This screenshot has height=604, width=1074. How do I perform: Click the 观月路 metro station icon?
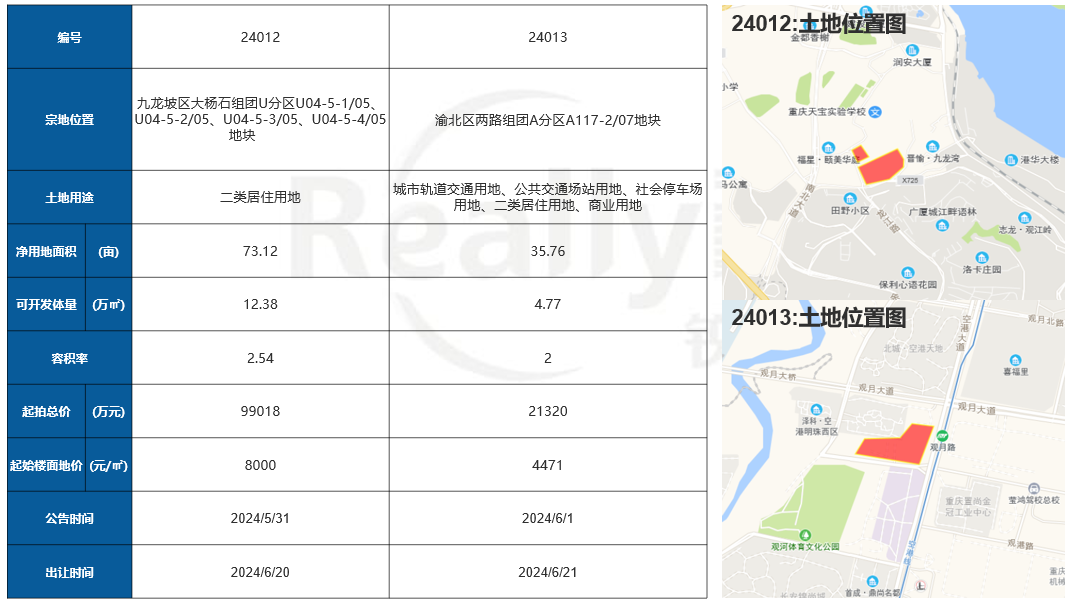pos(942,436)
